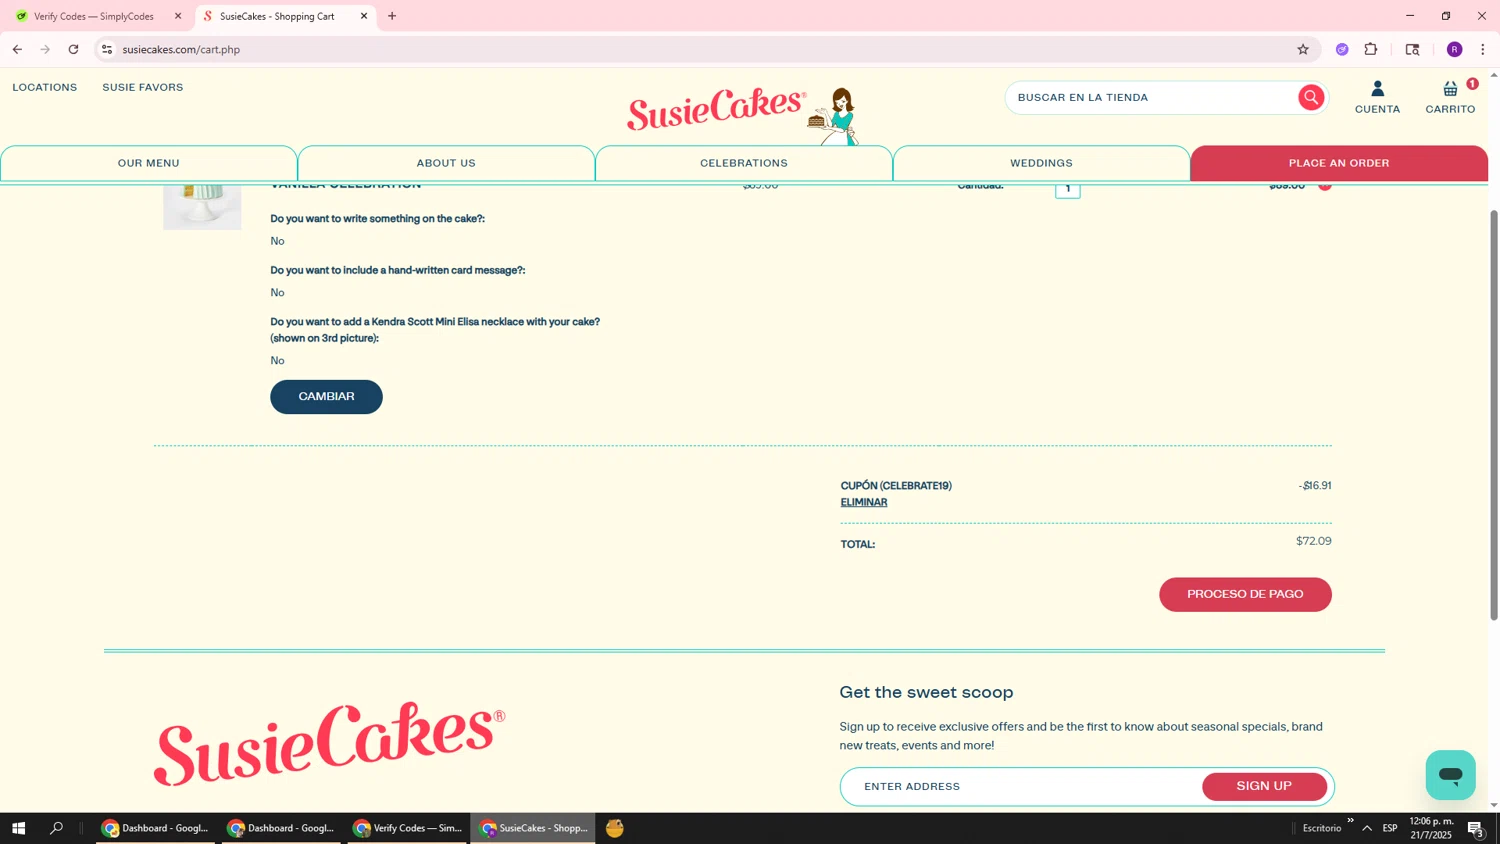Show hidden system tray icons
This screenshot has height=844, width=1500.
point(1367,828)
